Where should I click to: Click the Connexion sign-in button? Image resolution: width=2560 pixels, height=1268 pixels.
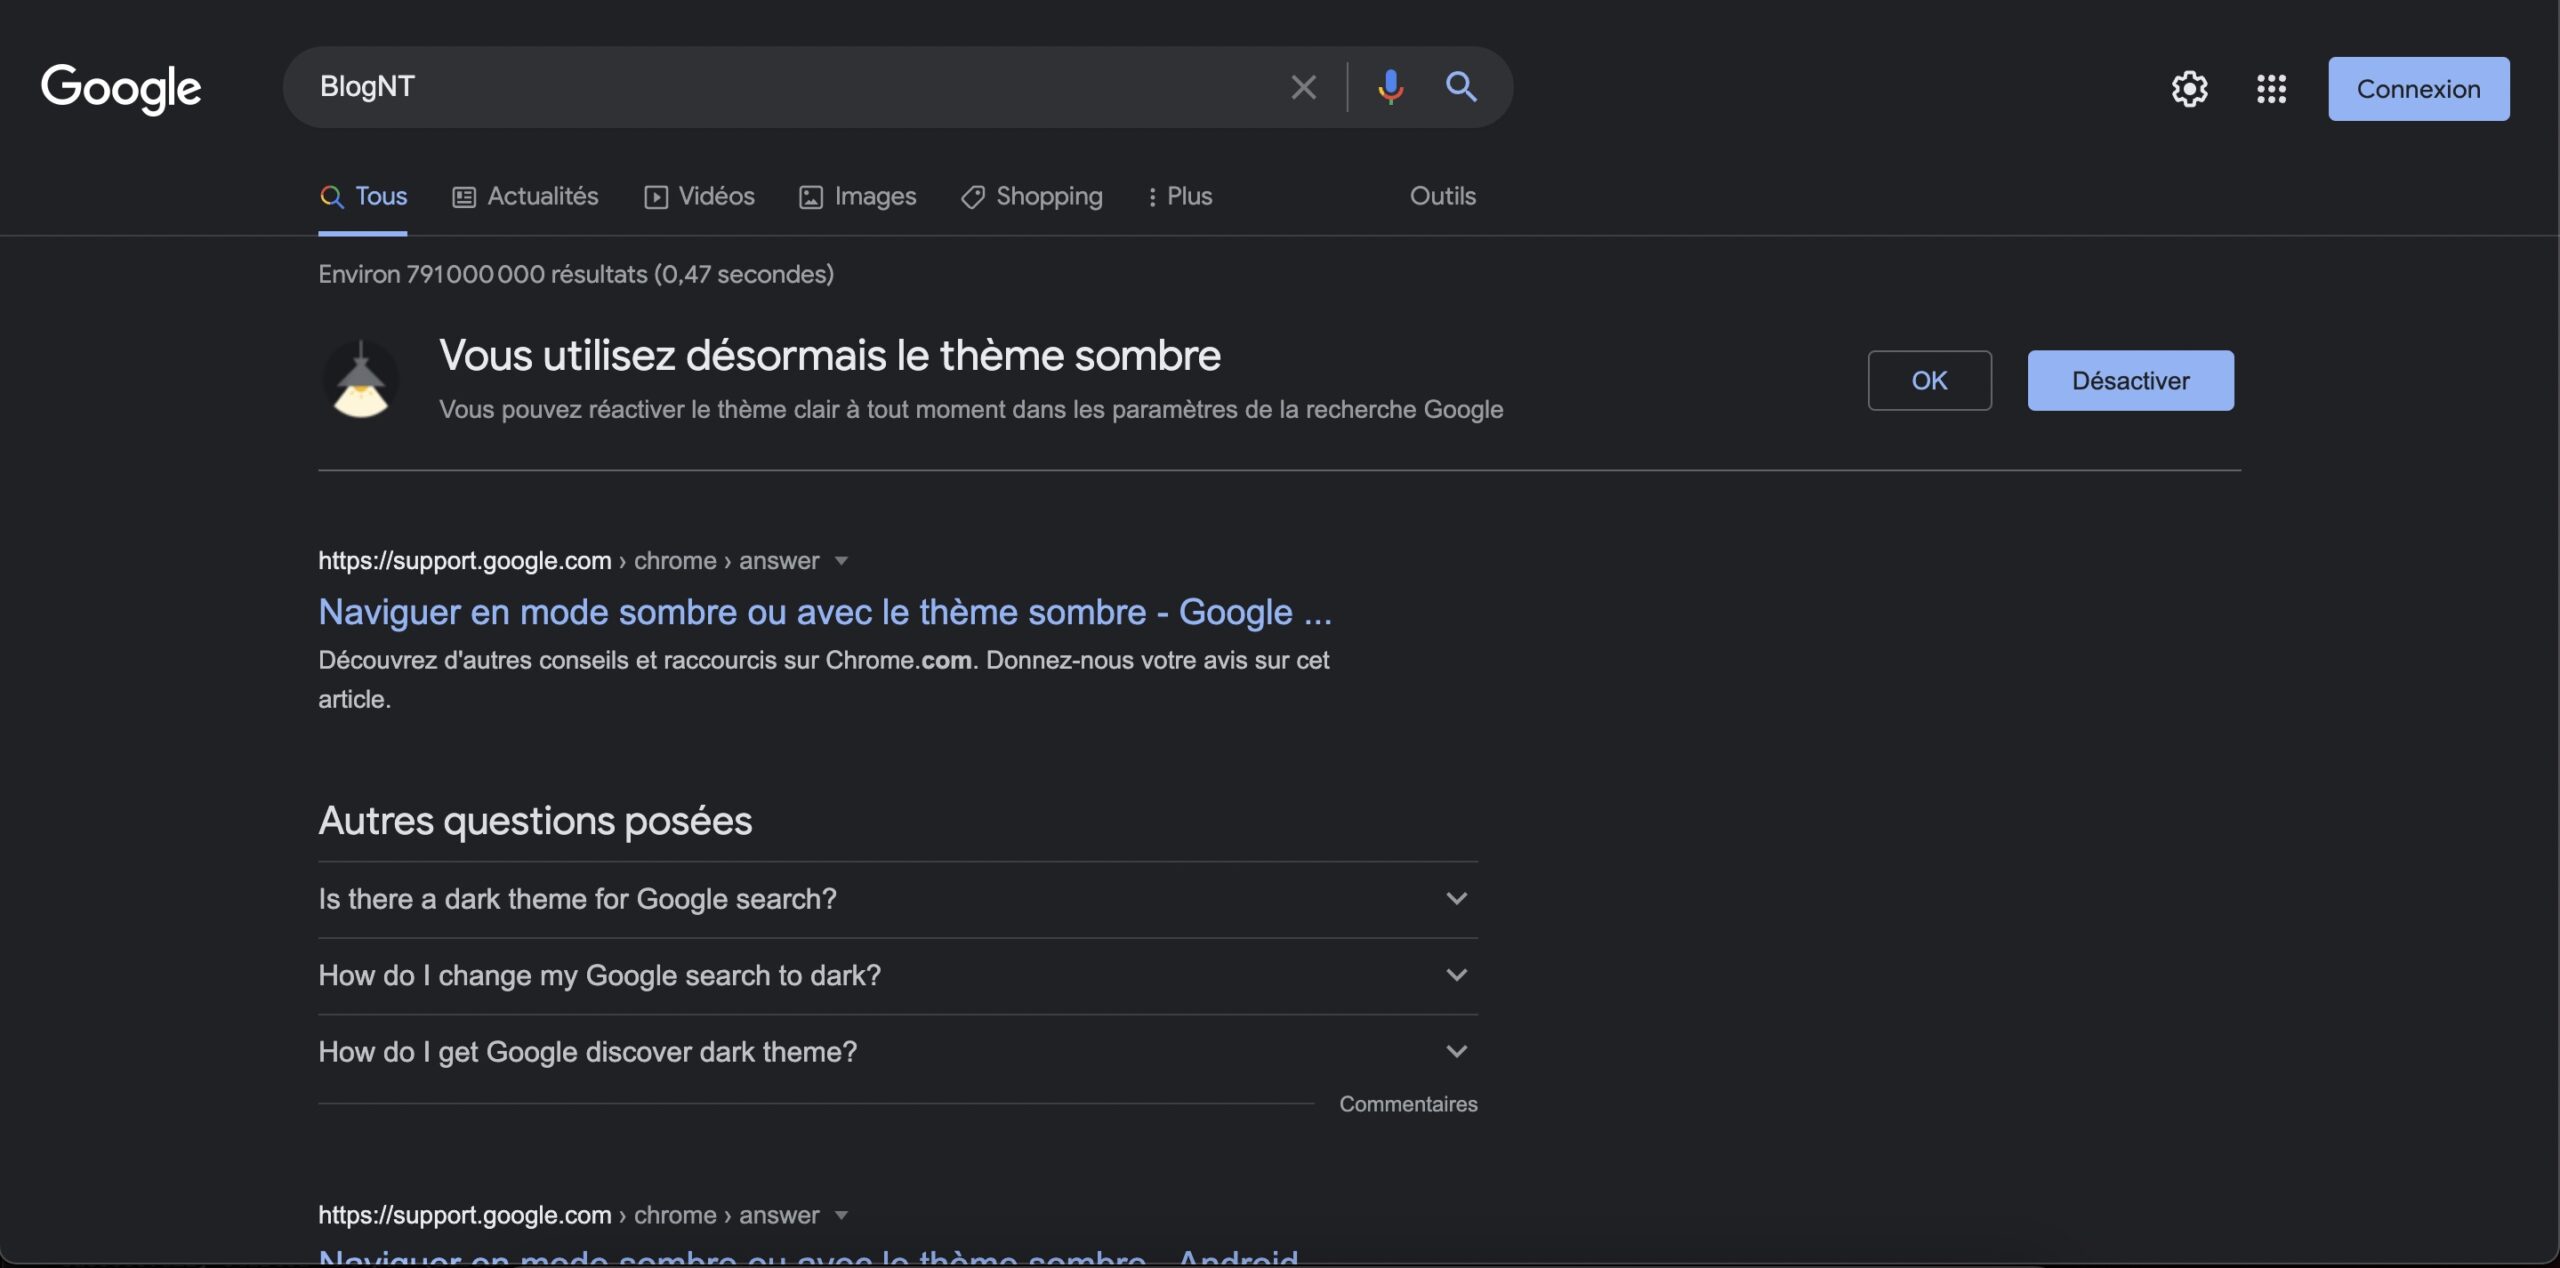click(2418, 89)
